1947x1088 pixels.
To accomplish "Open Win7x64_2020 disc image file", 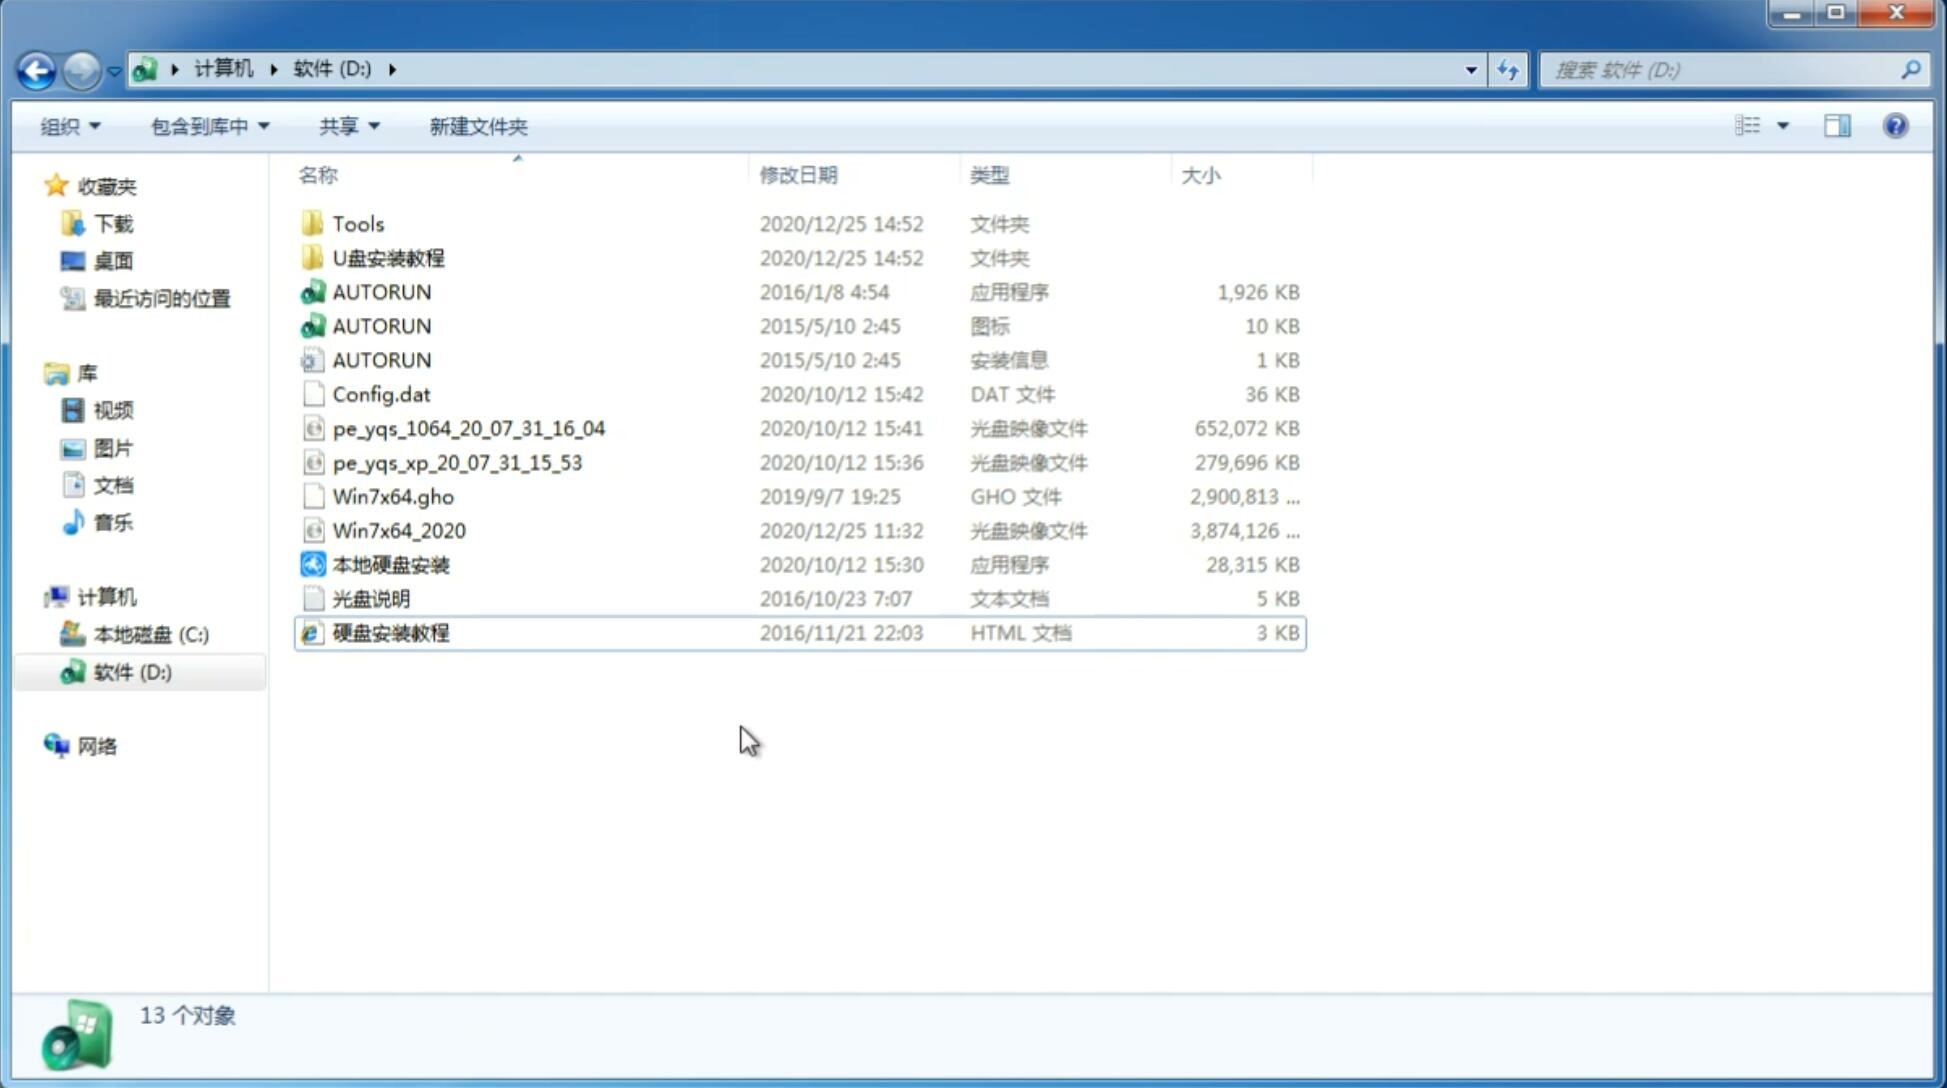I will click(397, 529).
